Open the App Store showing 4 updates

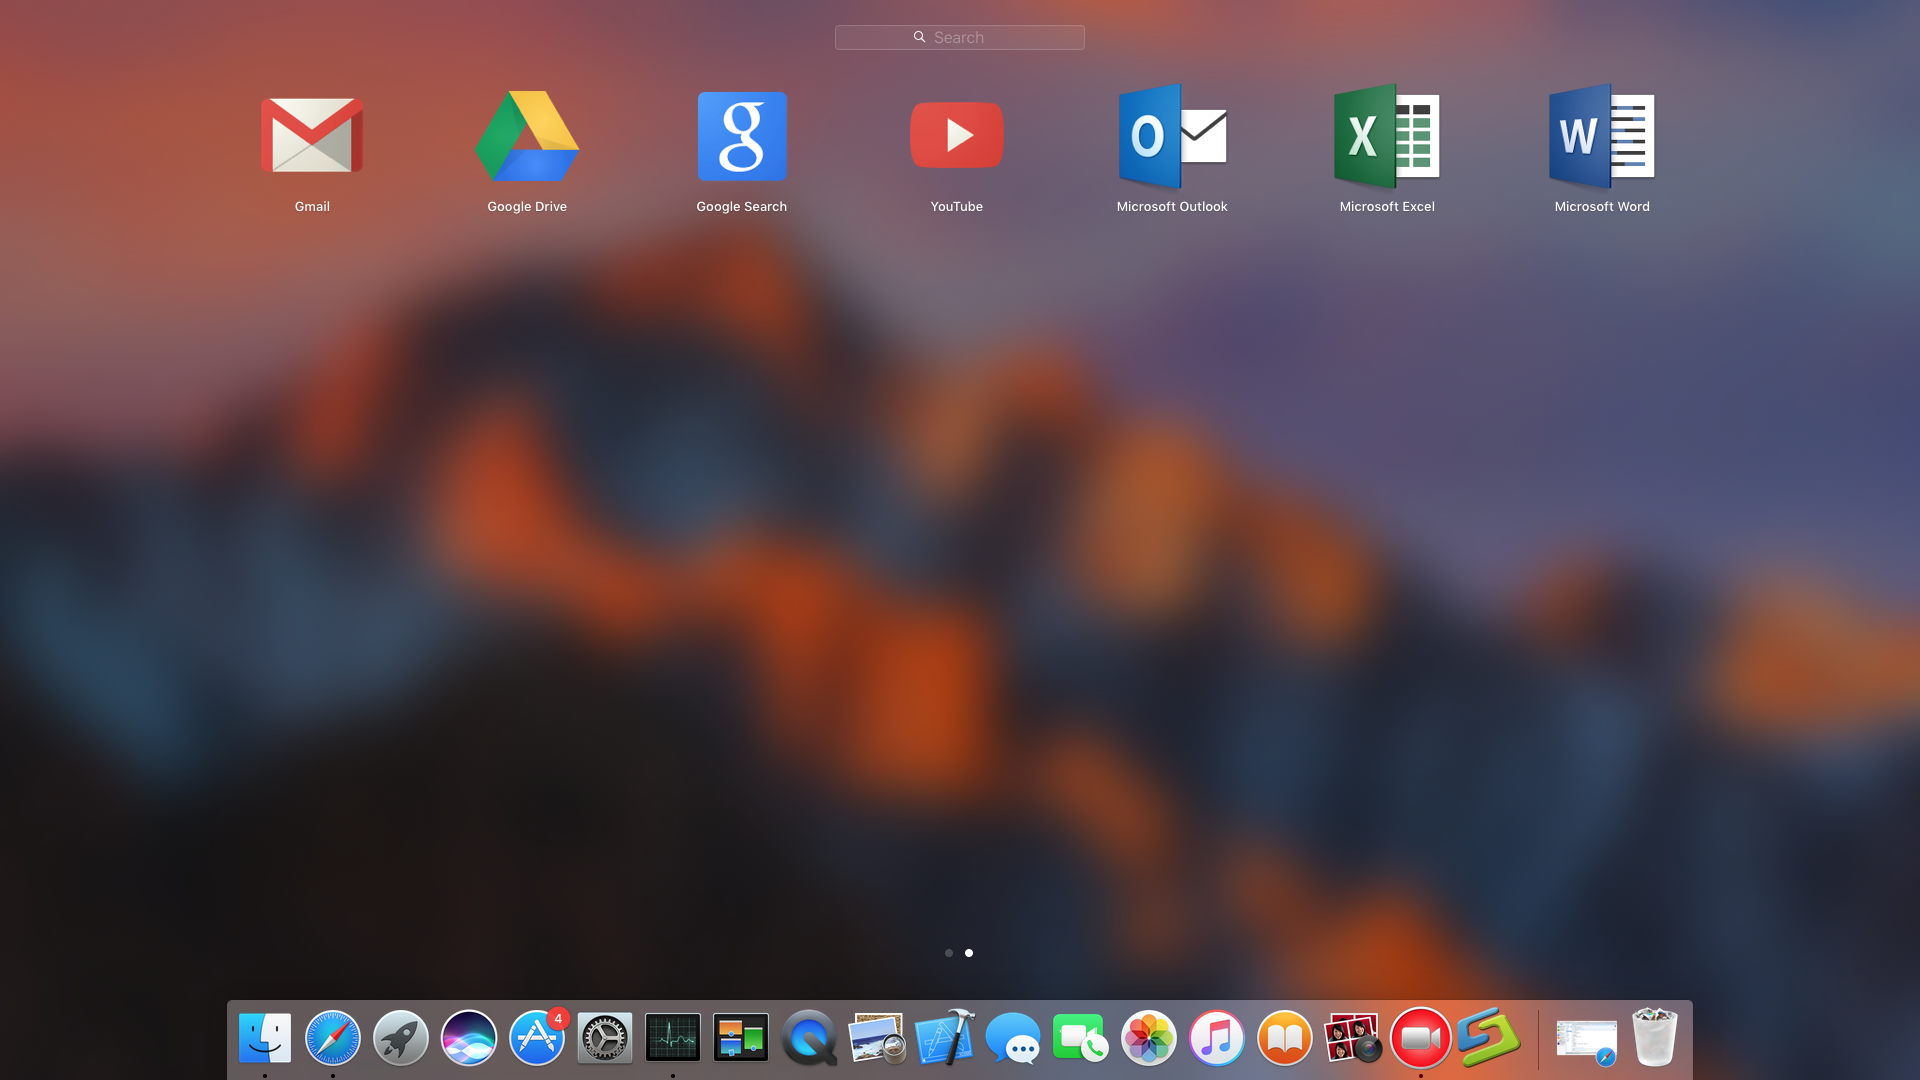point(536,1038)
